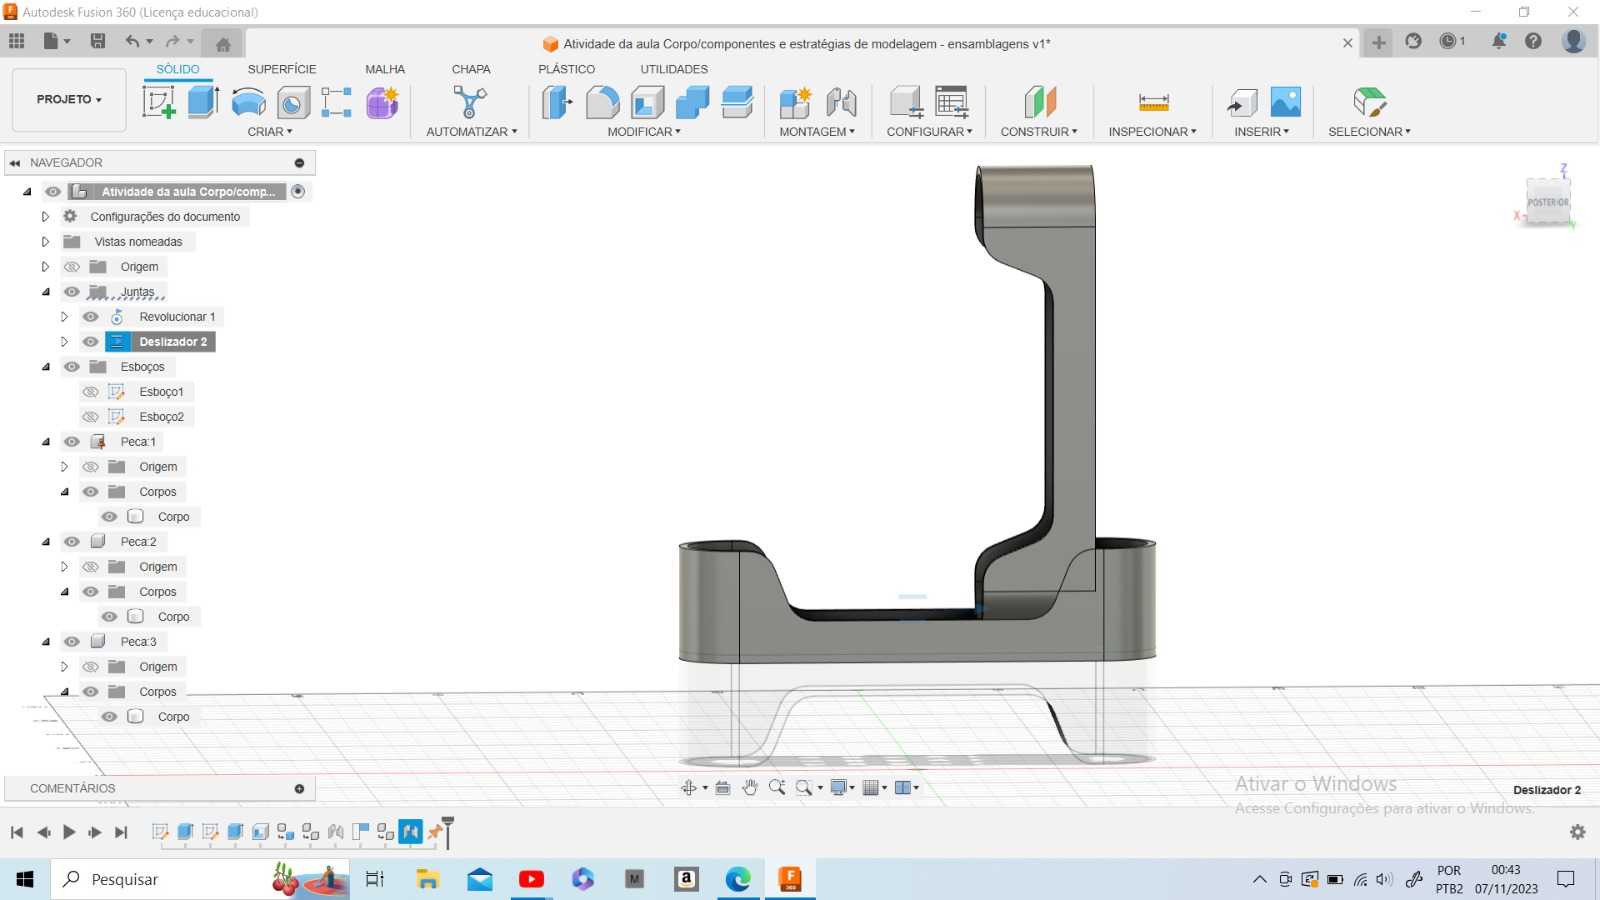This screenshot has height=900, width=1600.
Task: Expand the Vistas nomeadas folder
Action: pos(45,242)
